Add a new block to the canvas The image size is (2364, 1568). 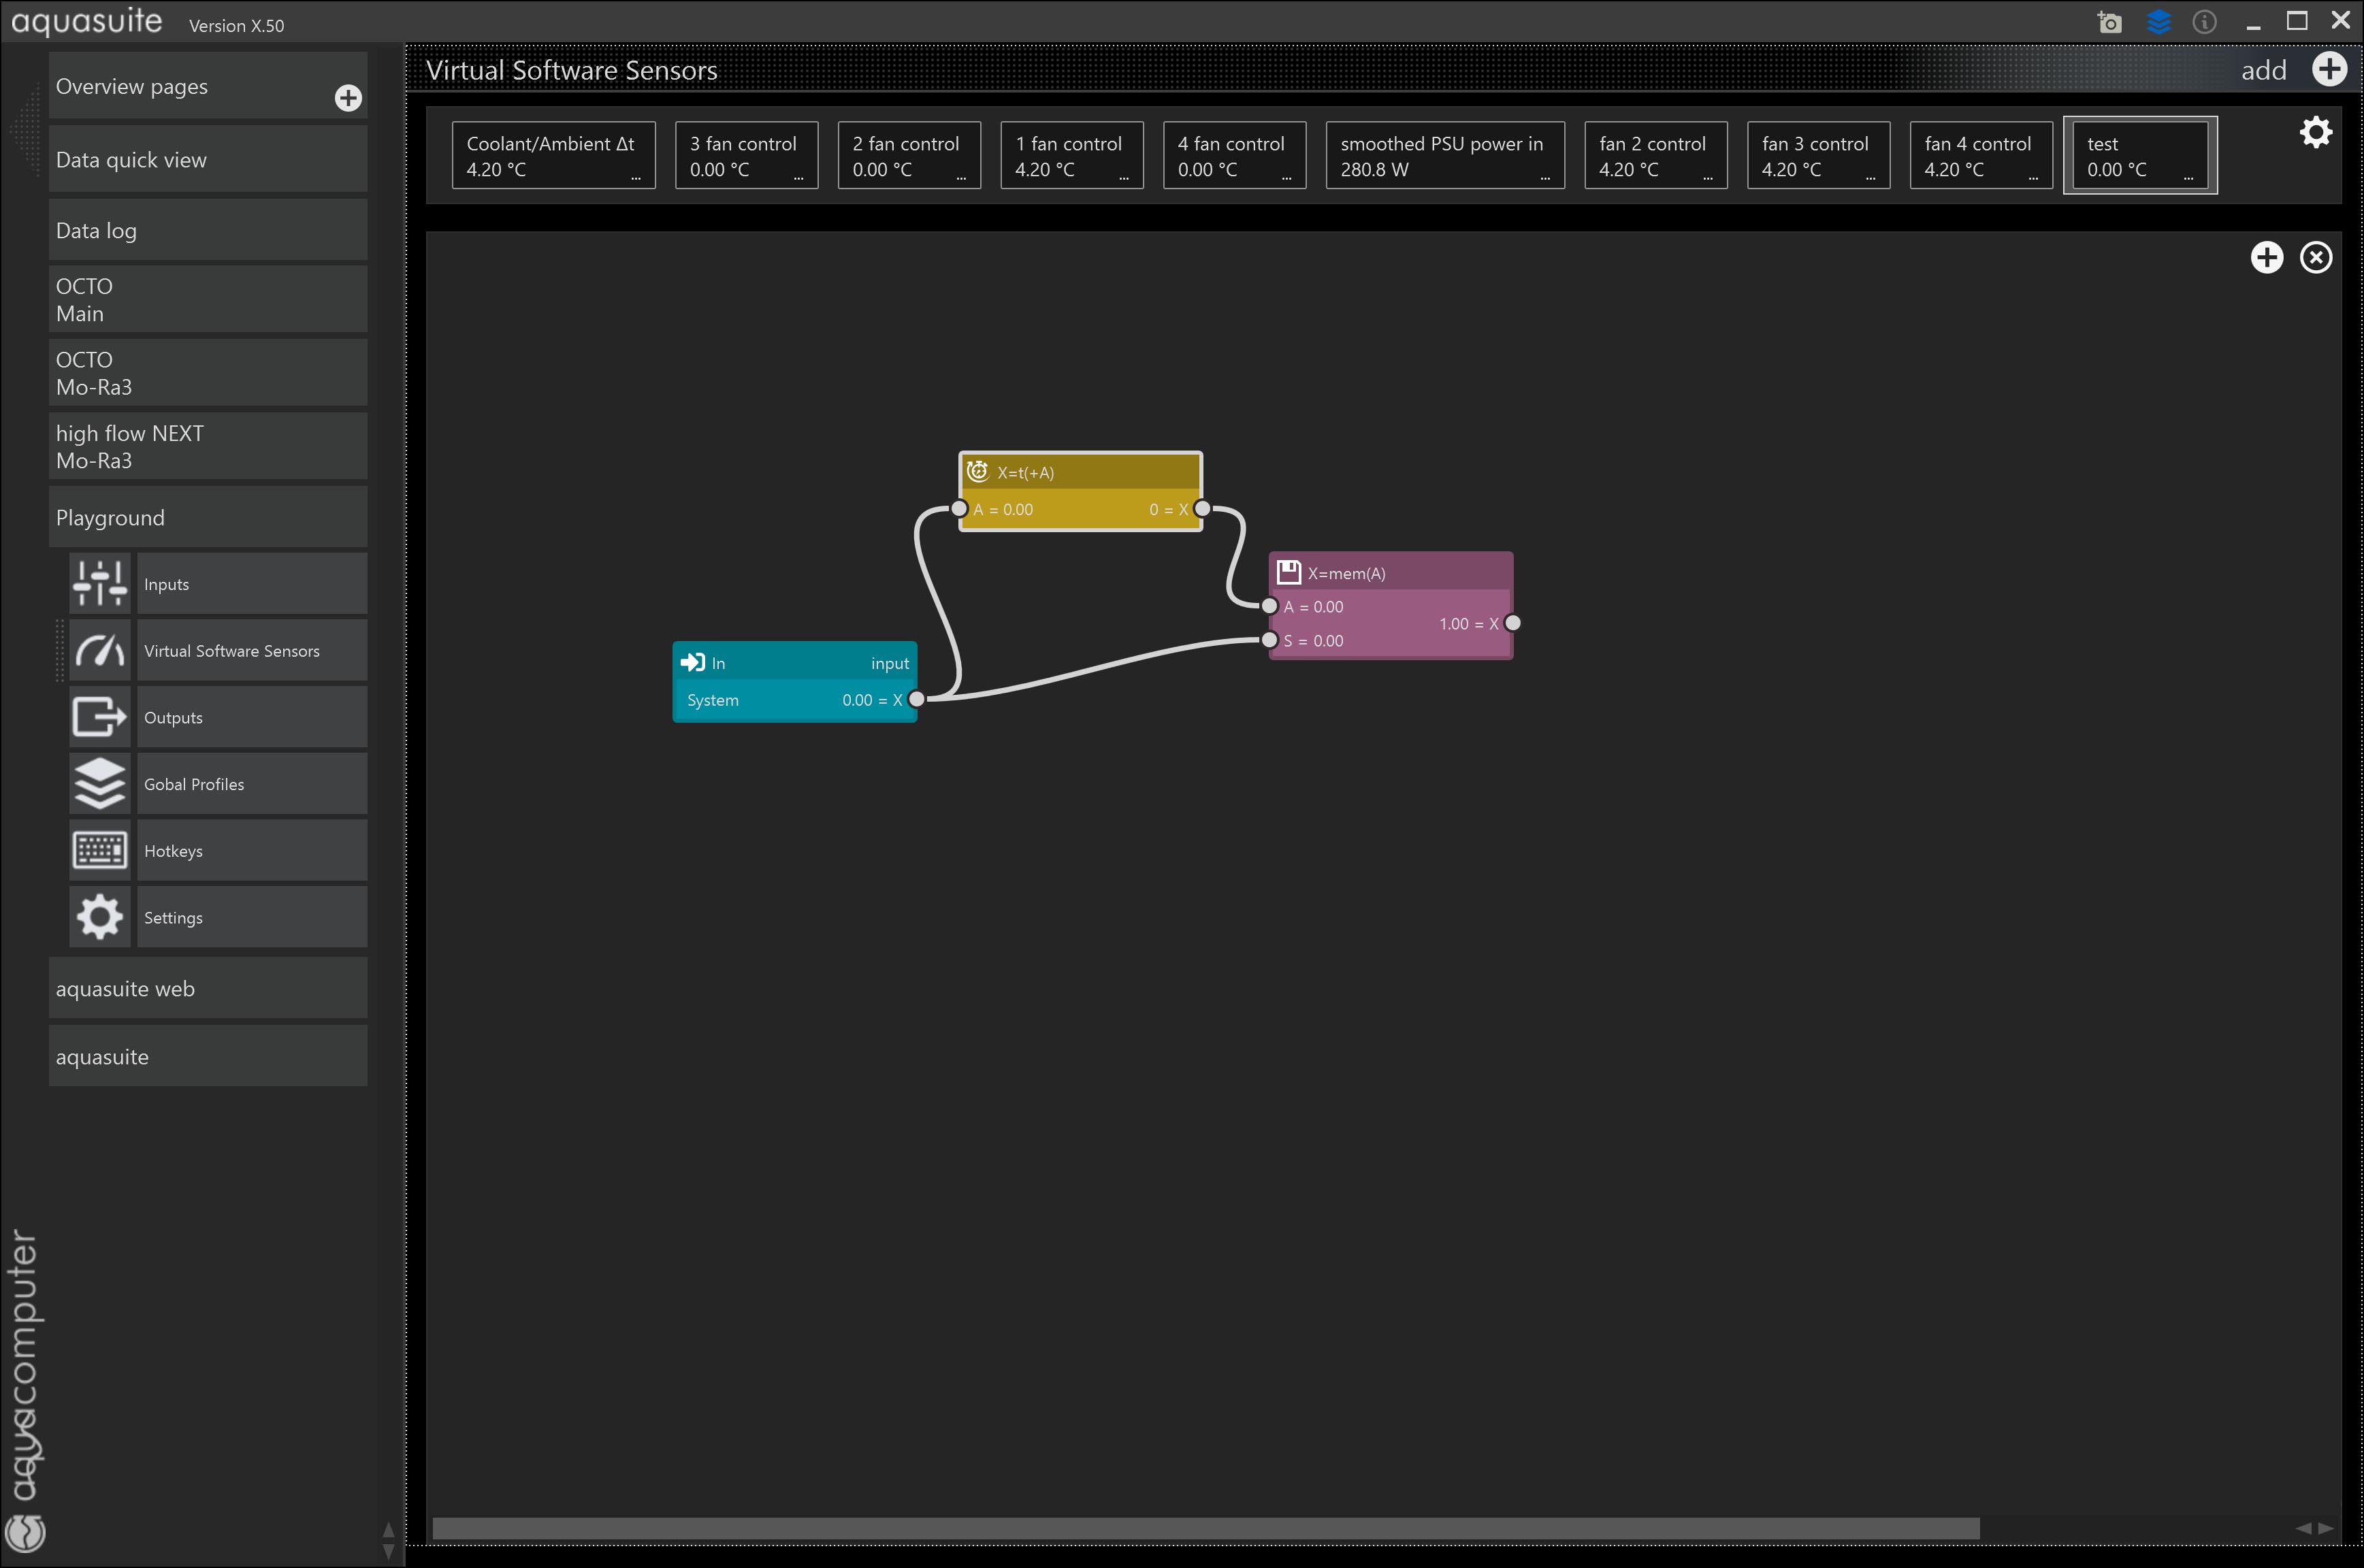coord(2266,258)
